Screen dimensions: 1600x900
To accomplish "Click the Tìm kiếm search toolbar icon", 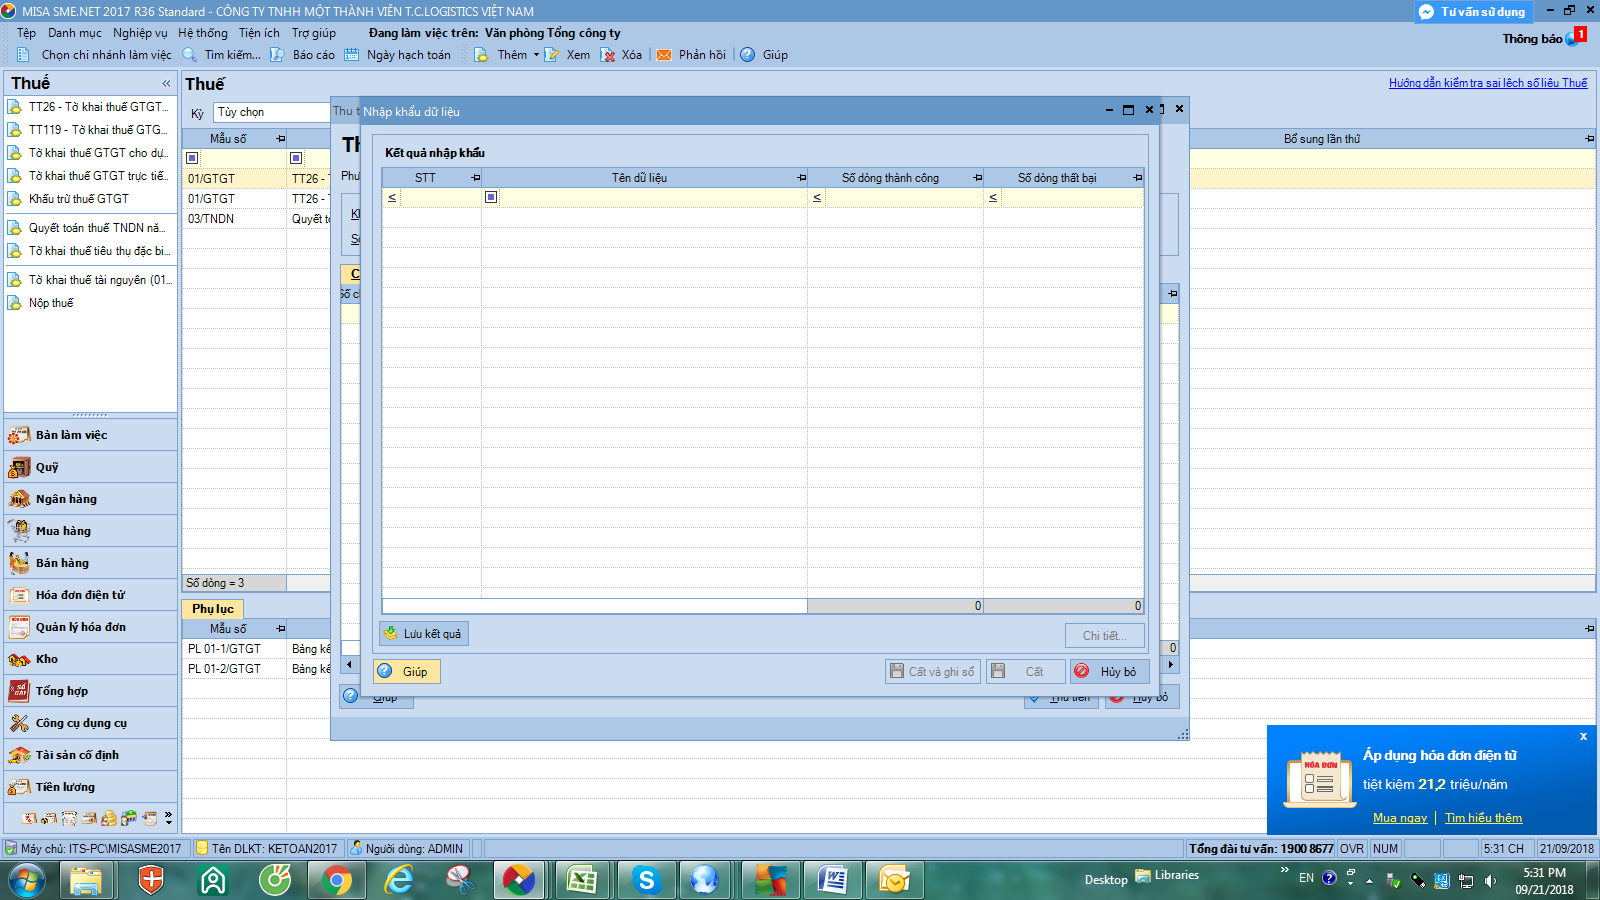I will [189, 55].
